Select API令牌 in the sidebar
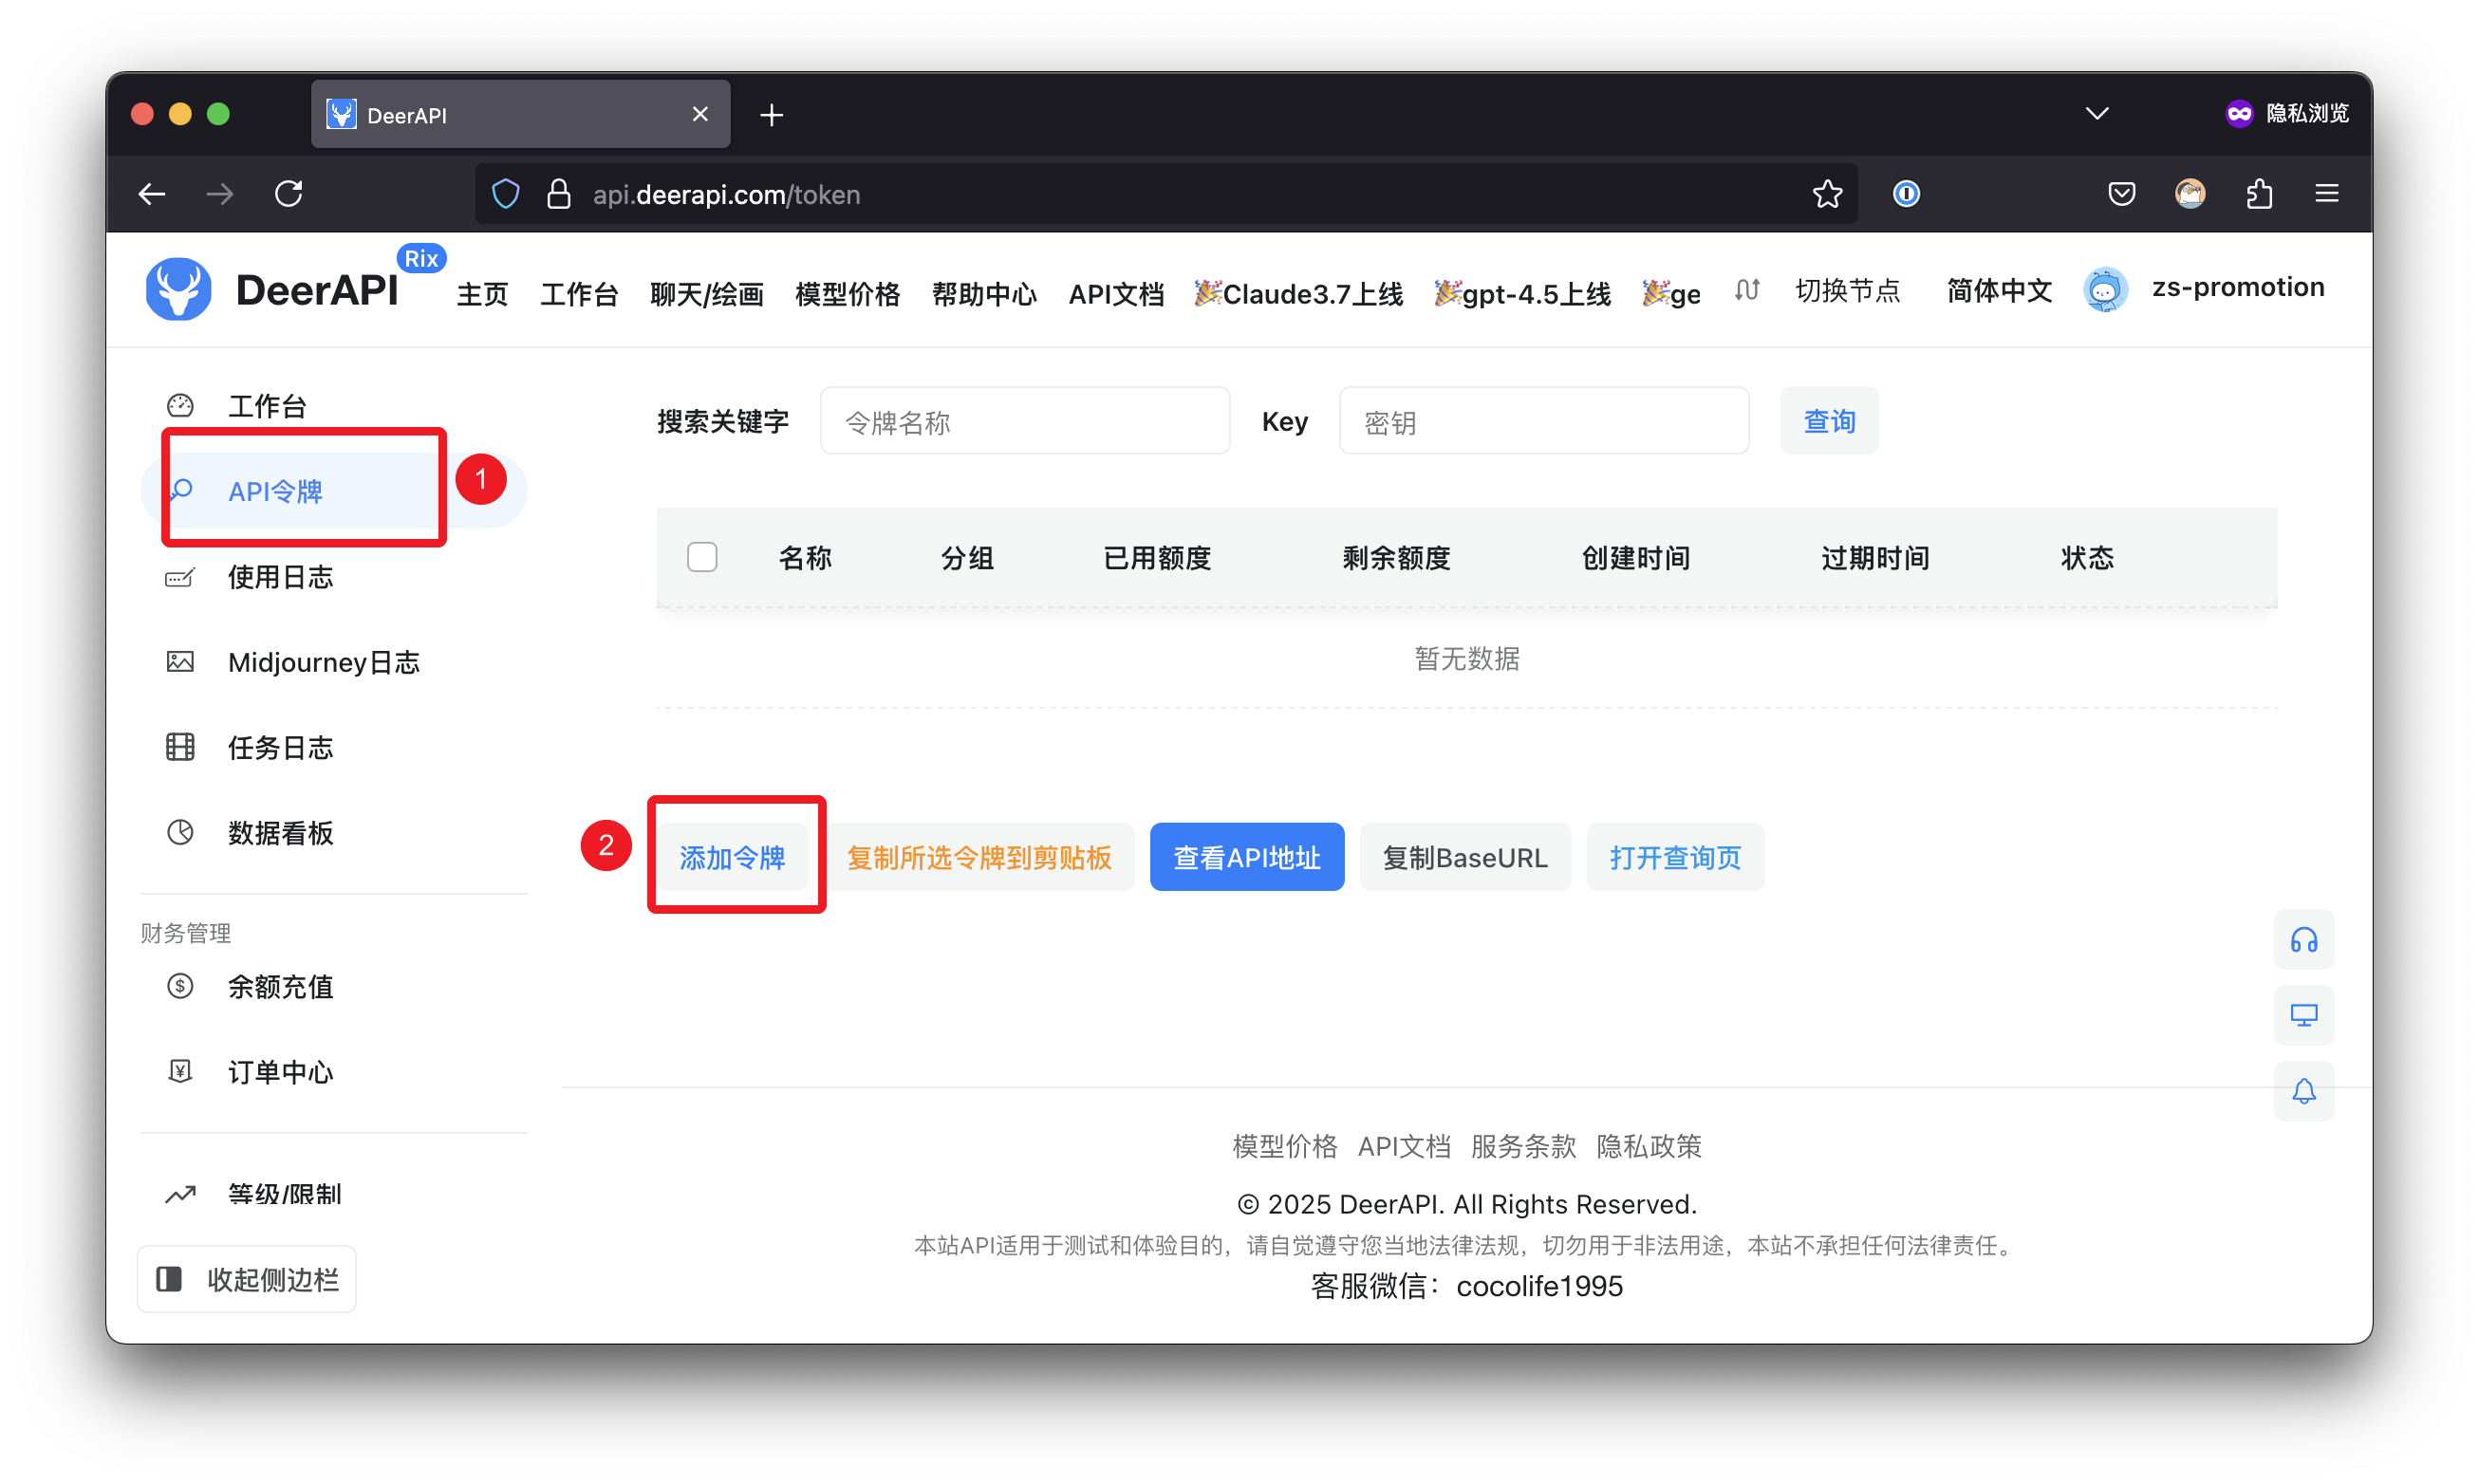This screenshot has width=2479, height=1484. coord(333,491)
